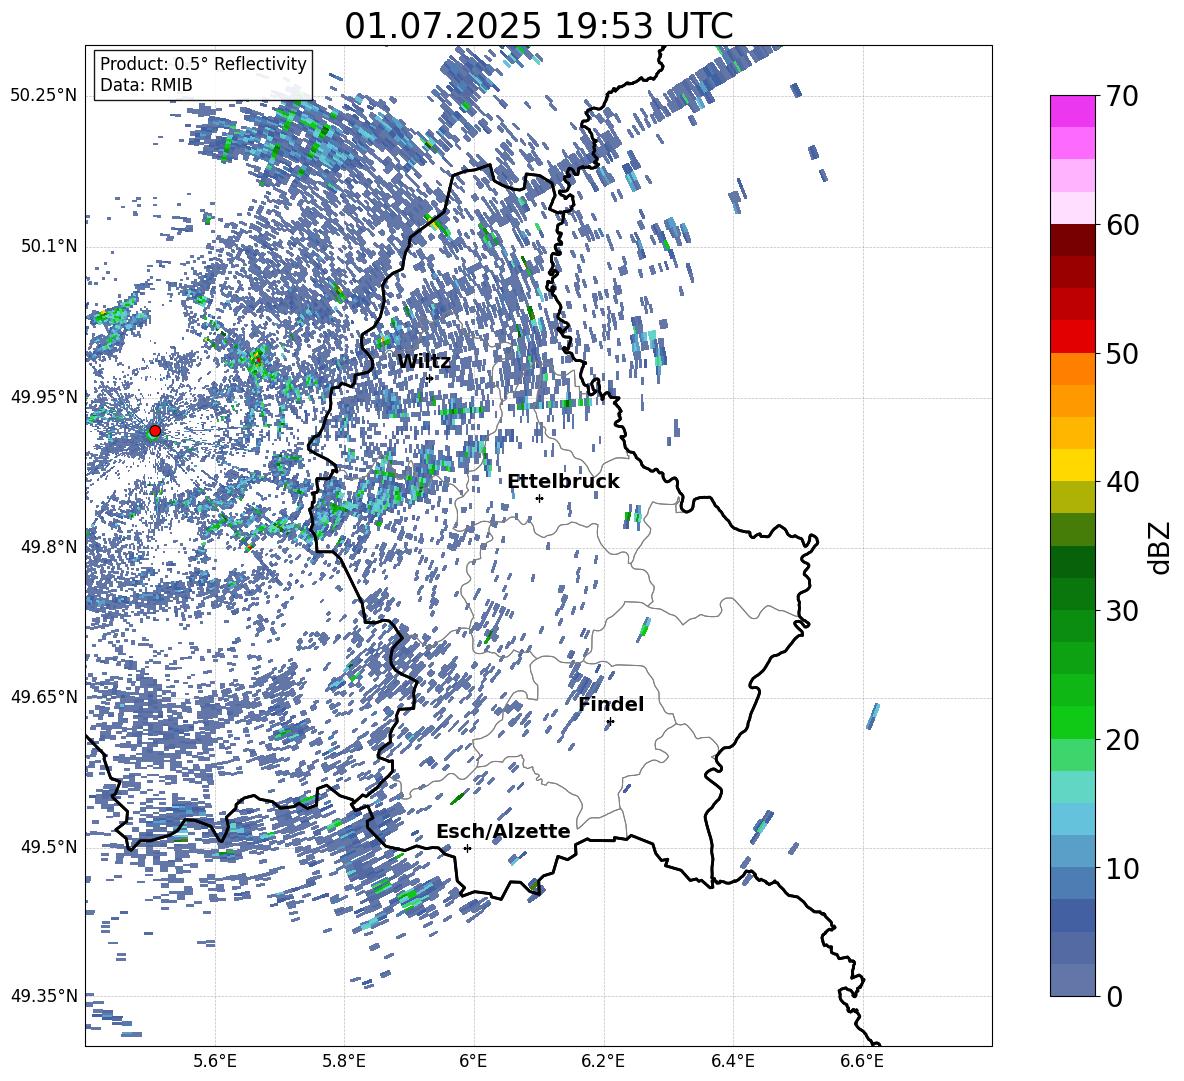1184x1081 pixels.
Task: Click the Product: 0.5° Reflectivity text
Action: tap(203, 64)
